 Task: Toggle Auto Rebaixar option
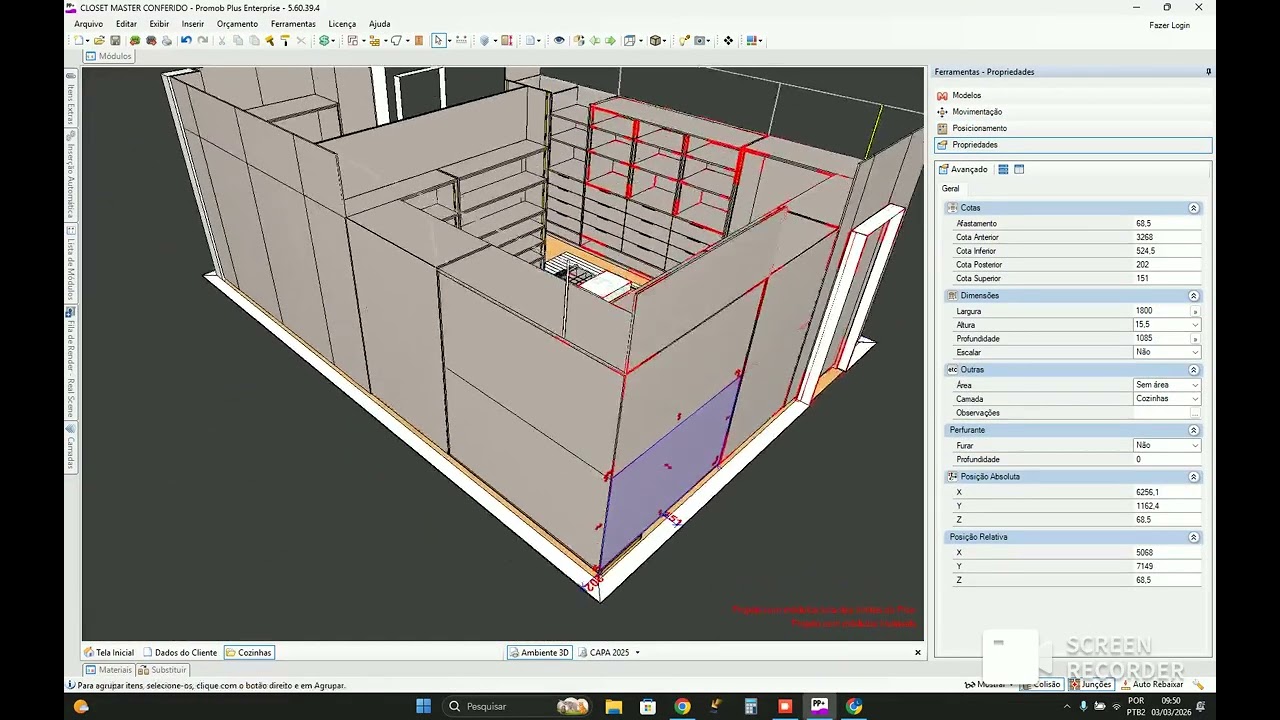[x=1152, y=685]
